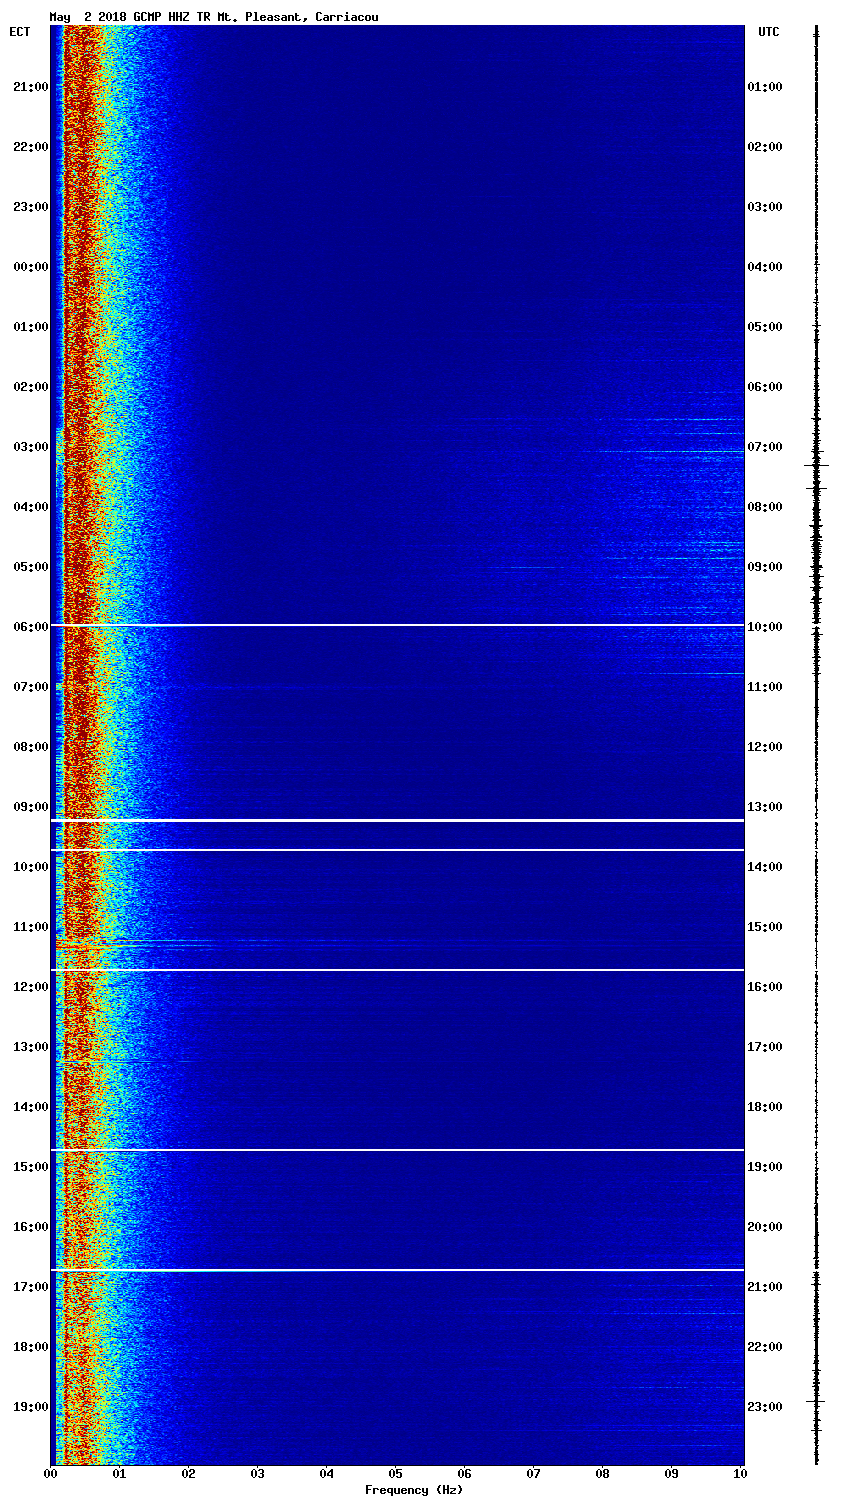Pick the 07 frequency tick label
This screenshot has height=1500, width=852.
pyautogui.click(x=534, y=1474)
